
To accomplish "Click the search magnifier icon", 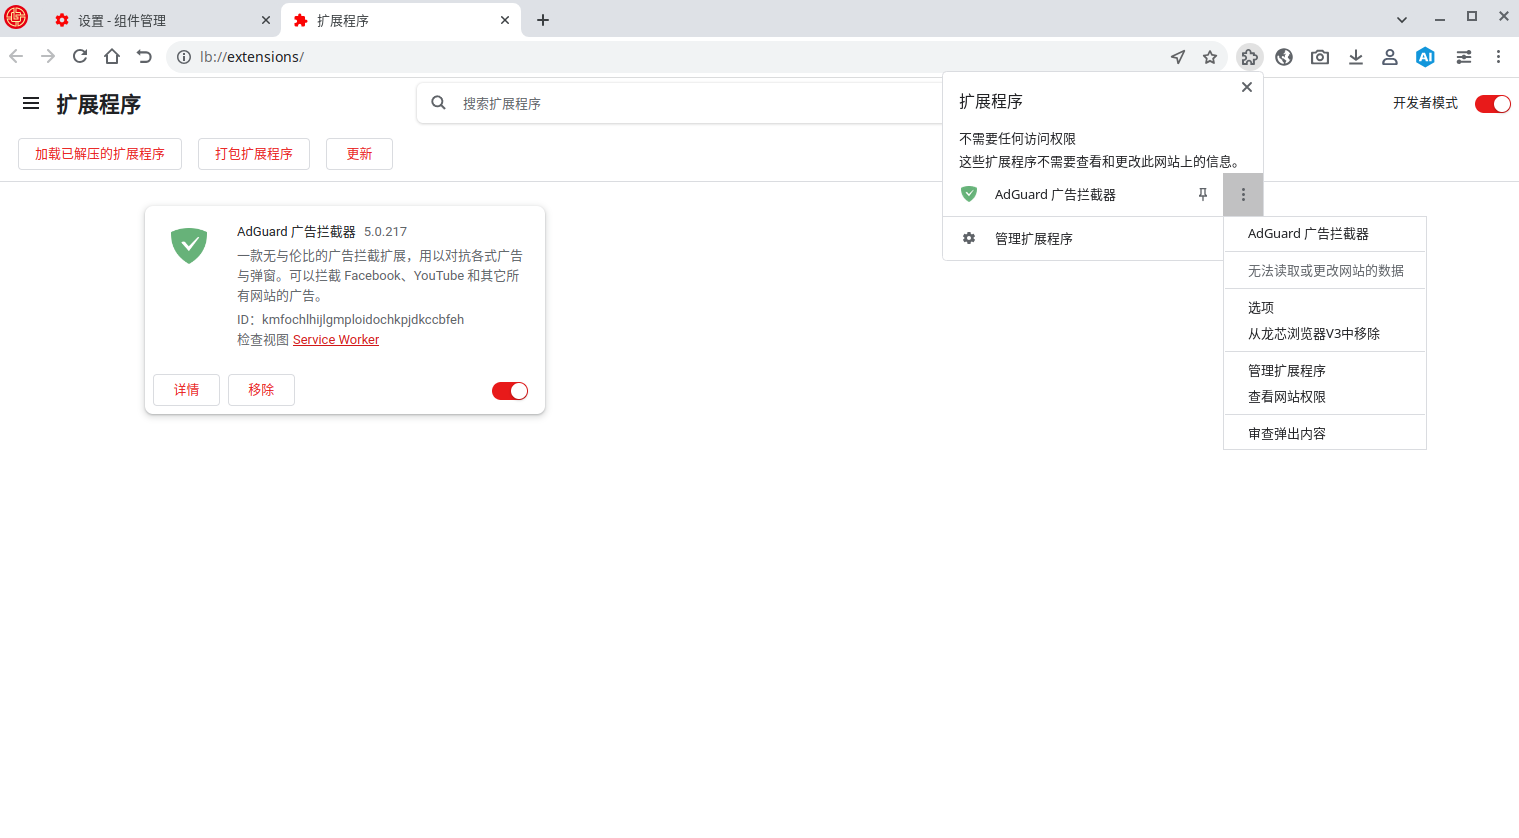I will pyautogui.click(x=438, y=103).
